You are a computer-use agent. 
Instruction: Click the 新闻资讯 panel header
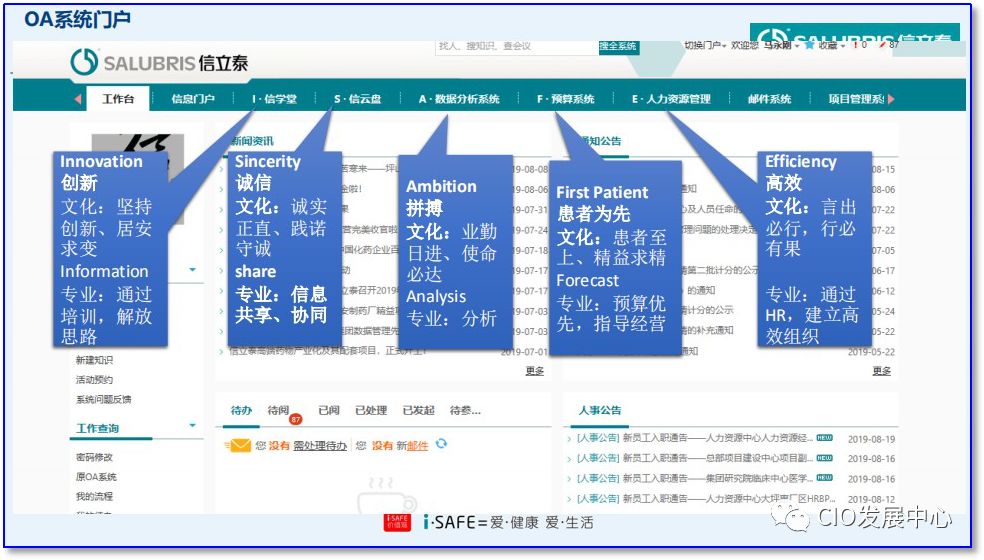(252, 141)
